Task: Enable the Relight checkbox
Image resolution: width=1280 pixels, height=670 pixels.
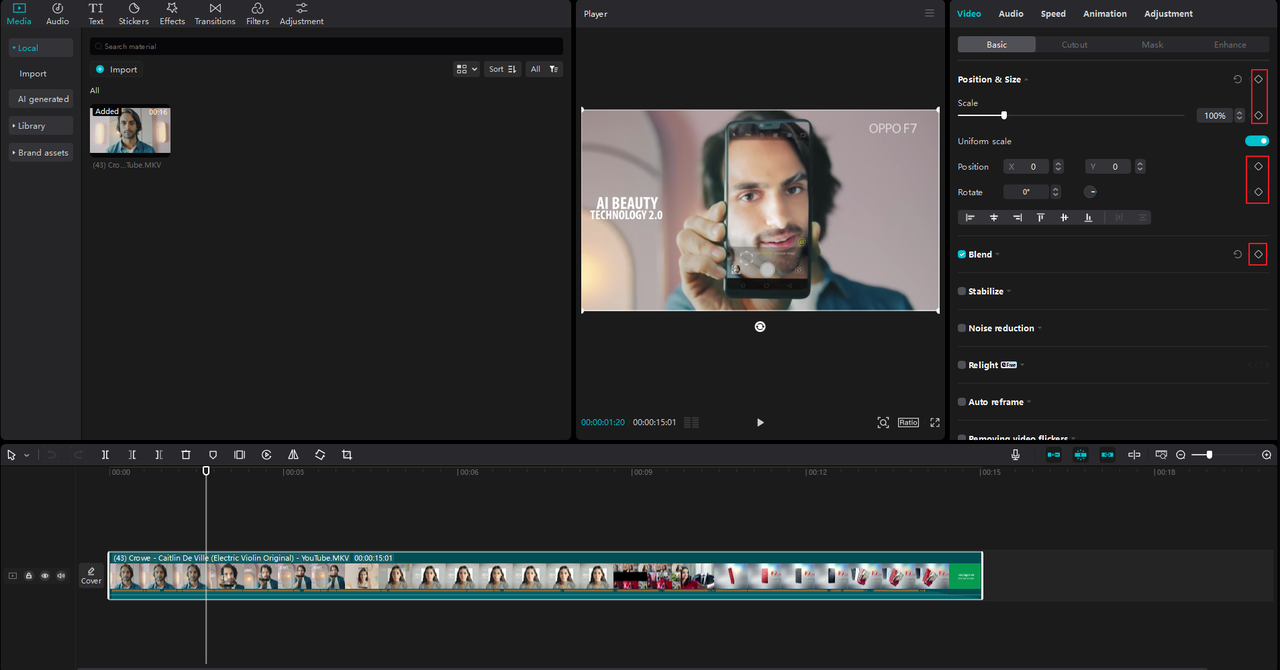Action: 962,365
